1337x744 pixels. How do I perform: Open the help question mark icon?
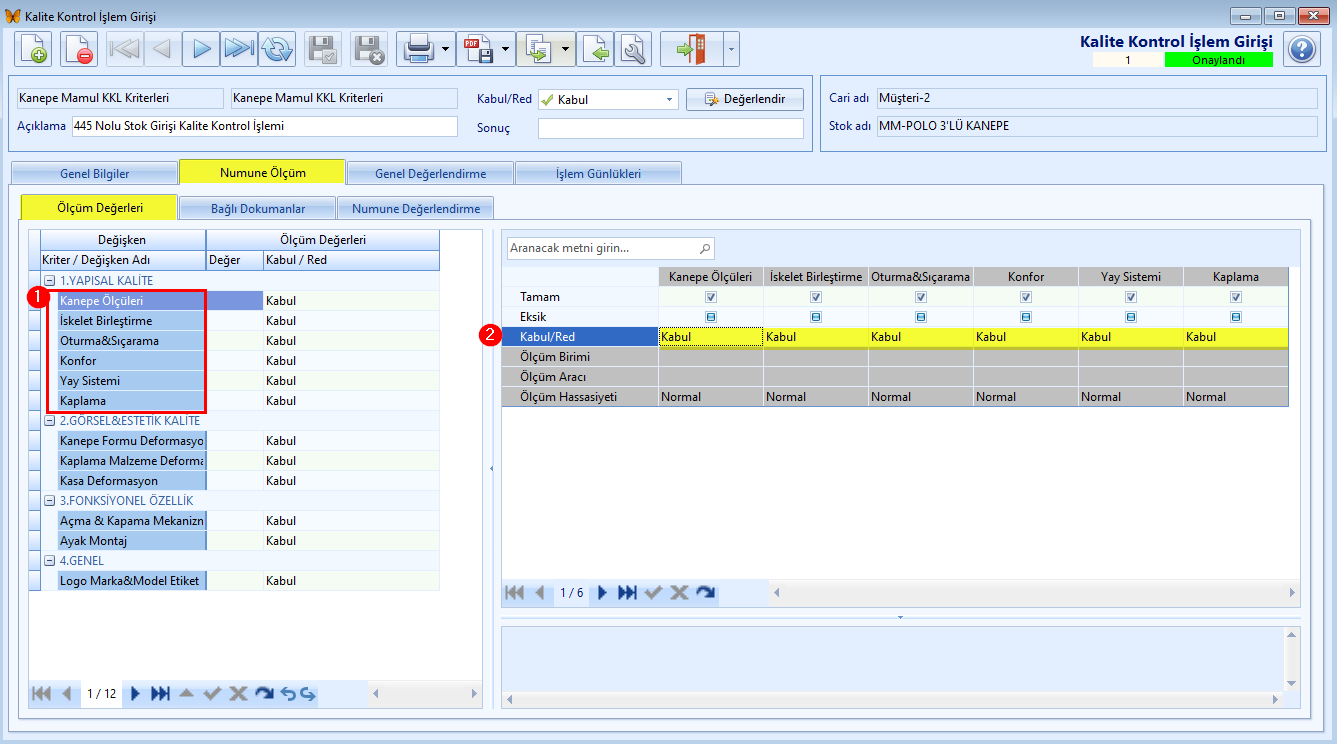point(1301,48)
